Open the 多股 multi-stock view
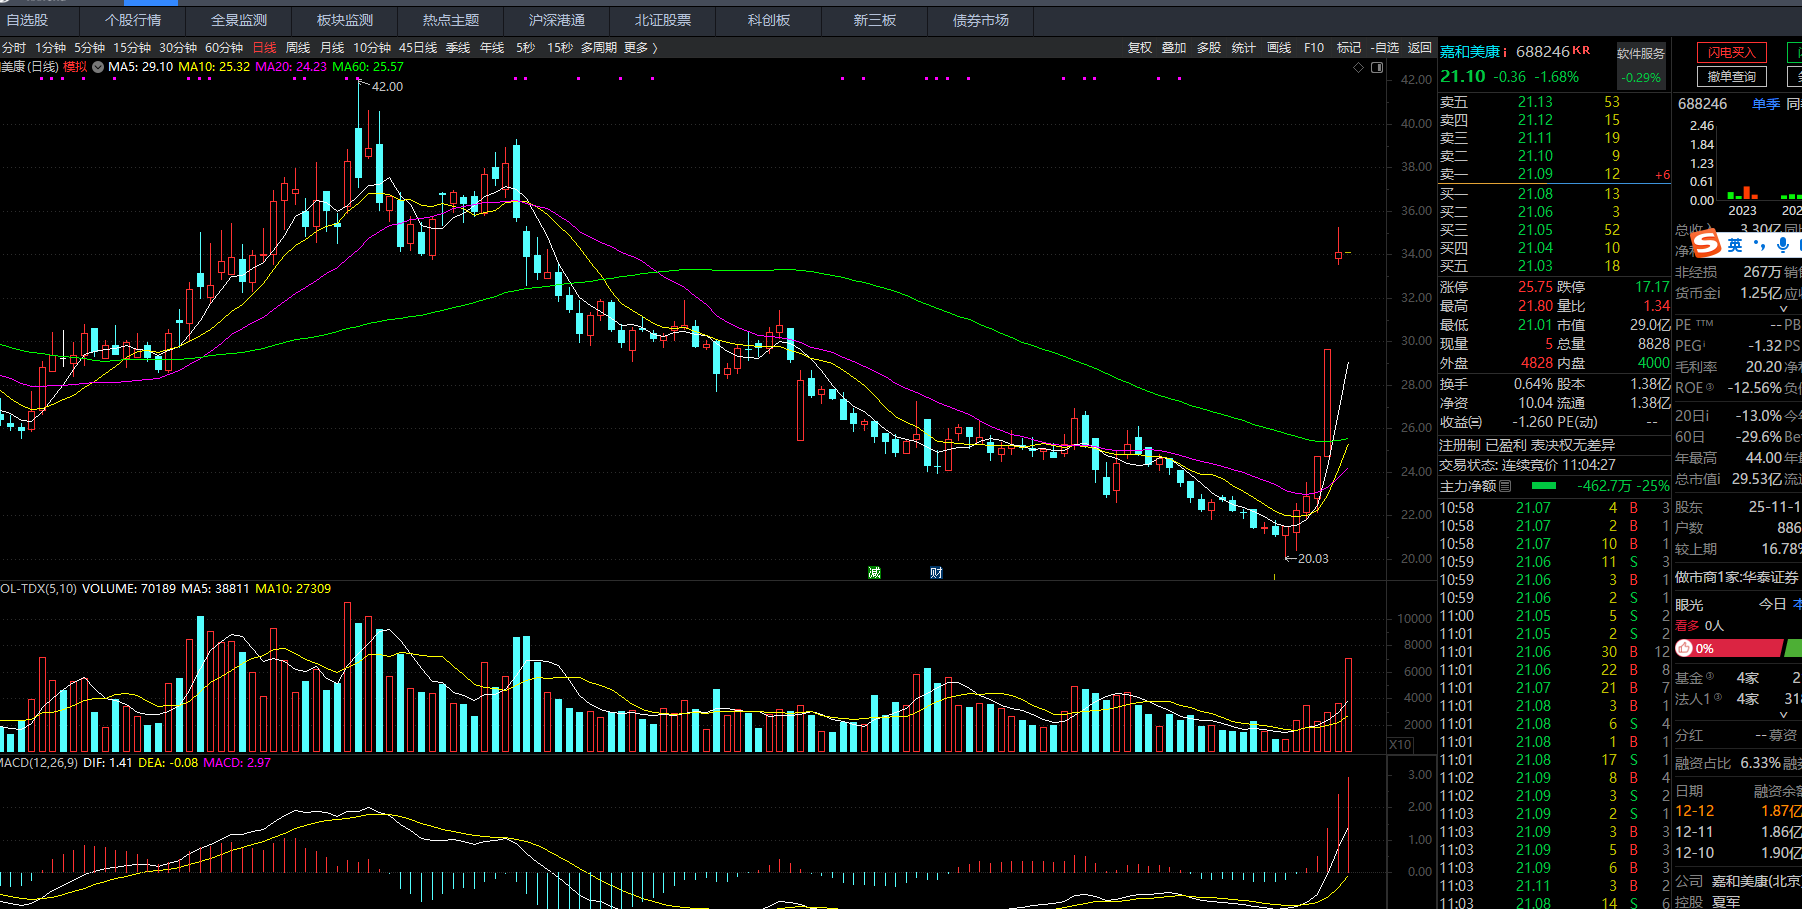Screen dimensions: 1802x909 click(1209, 47)
